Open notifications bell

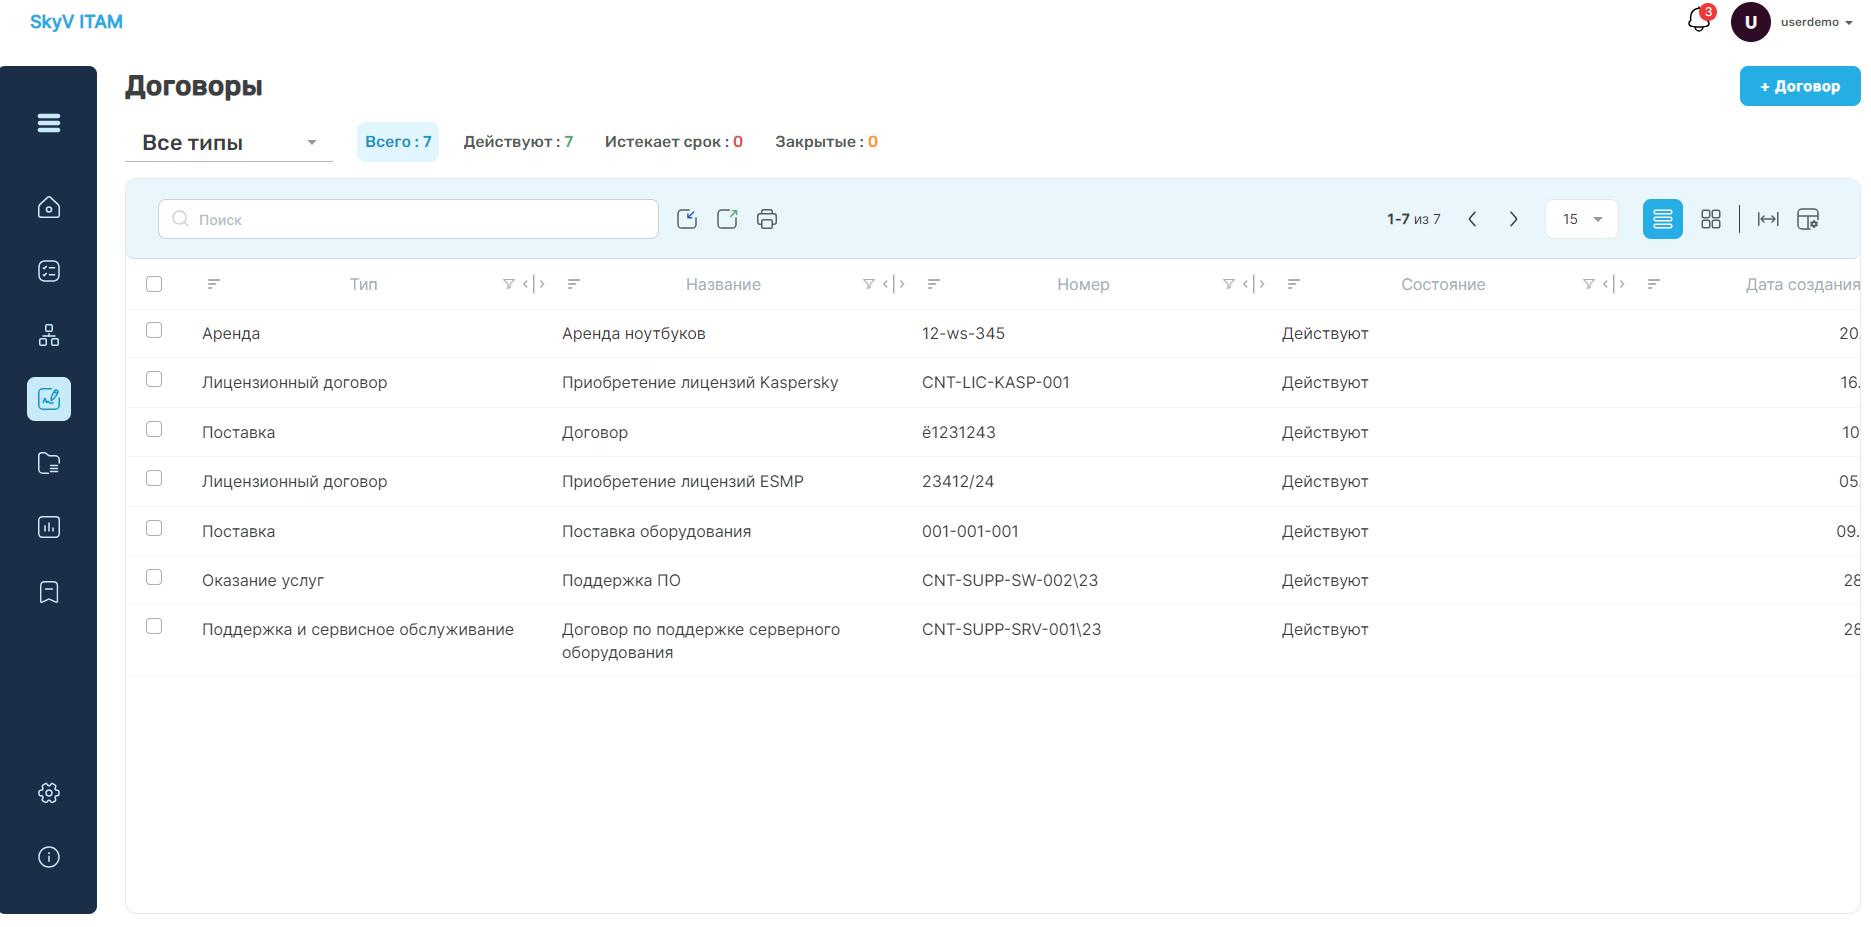[x=1699, y=20]
